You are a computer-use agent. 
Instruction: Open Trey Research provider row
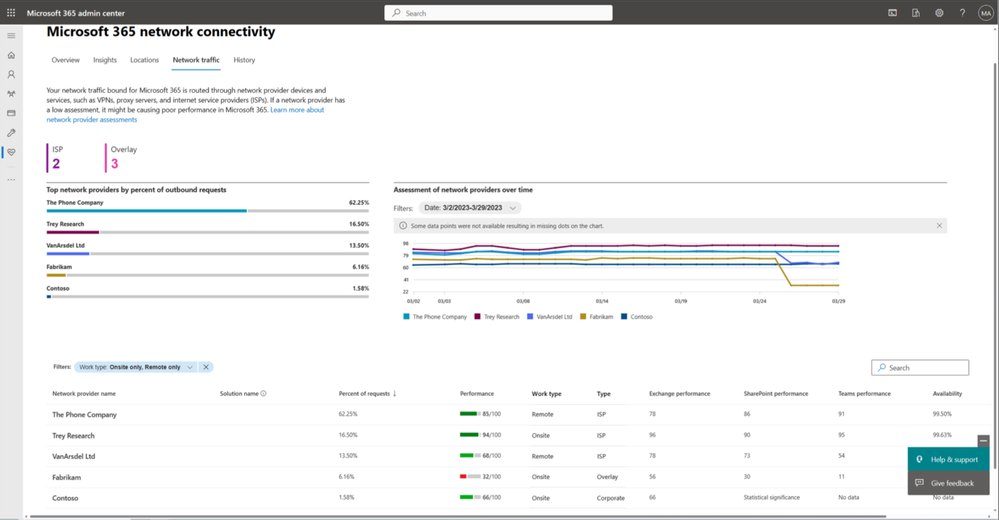[x=73, y=436]
